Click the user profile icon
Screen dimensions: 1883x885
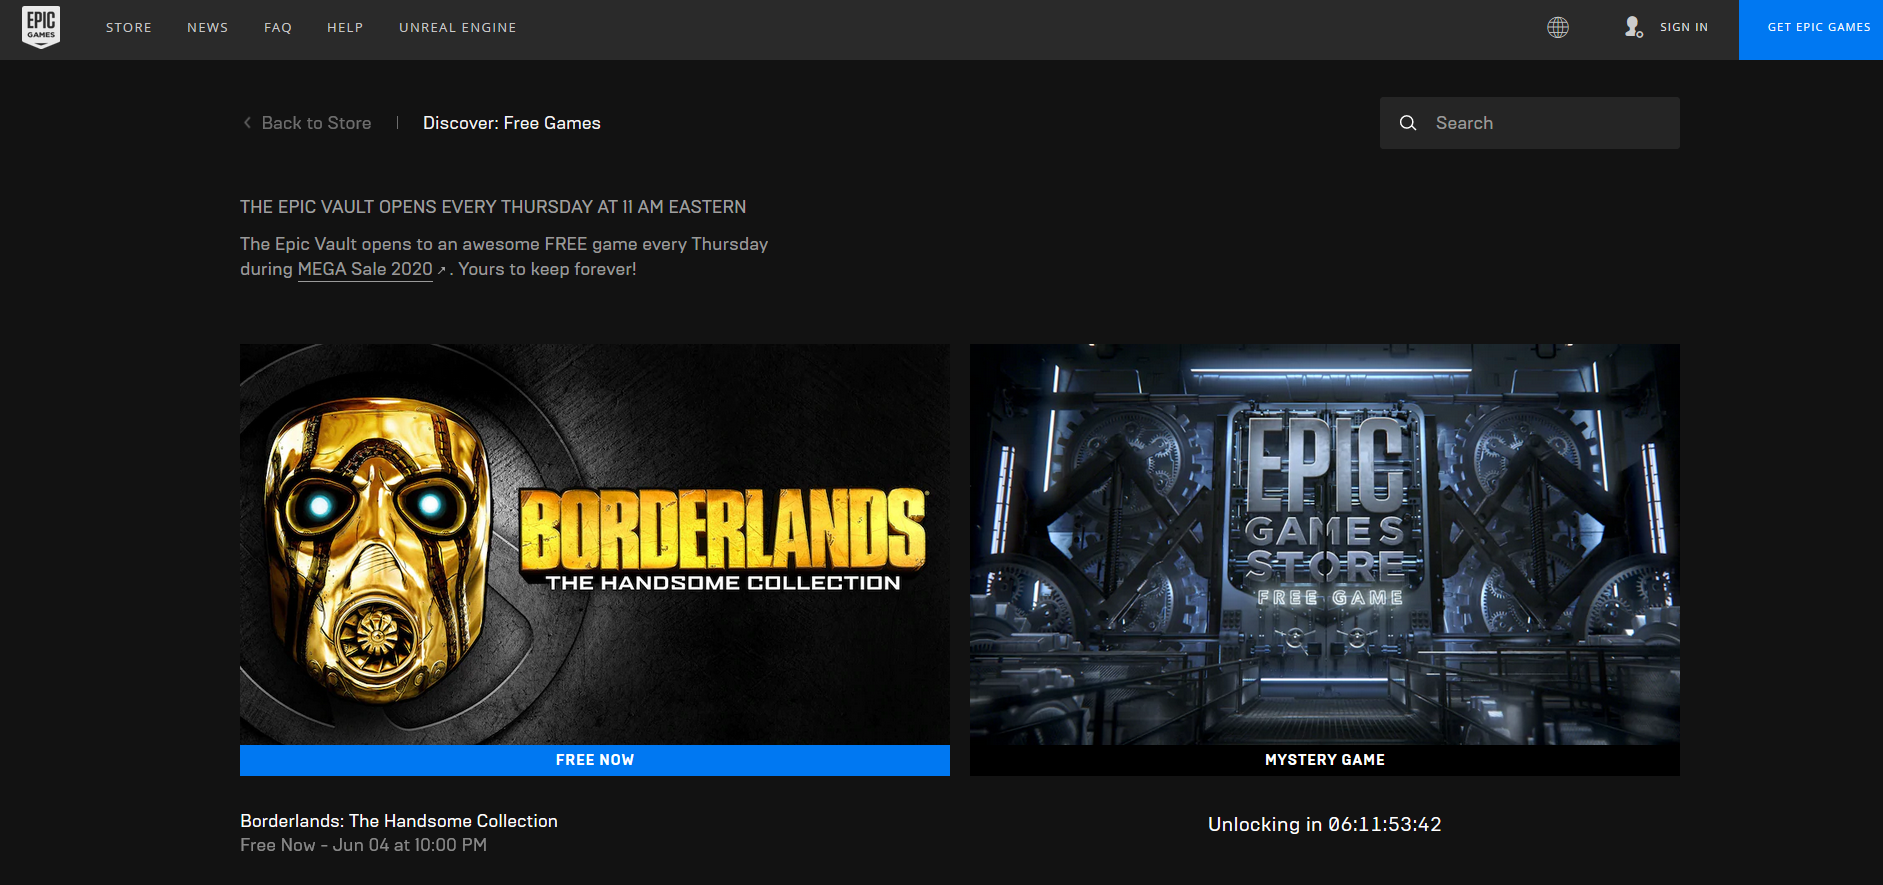pyautogui.click(x=1633, y=27)
